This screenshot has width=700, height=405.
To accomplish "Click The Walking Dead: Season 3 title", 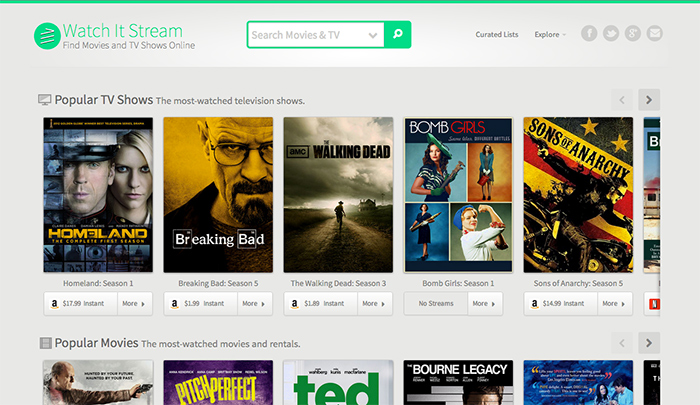I will click(x=338, y=284).
